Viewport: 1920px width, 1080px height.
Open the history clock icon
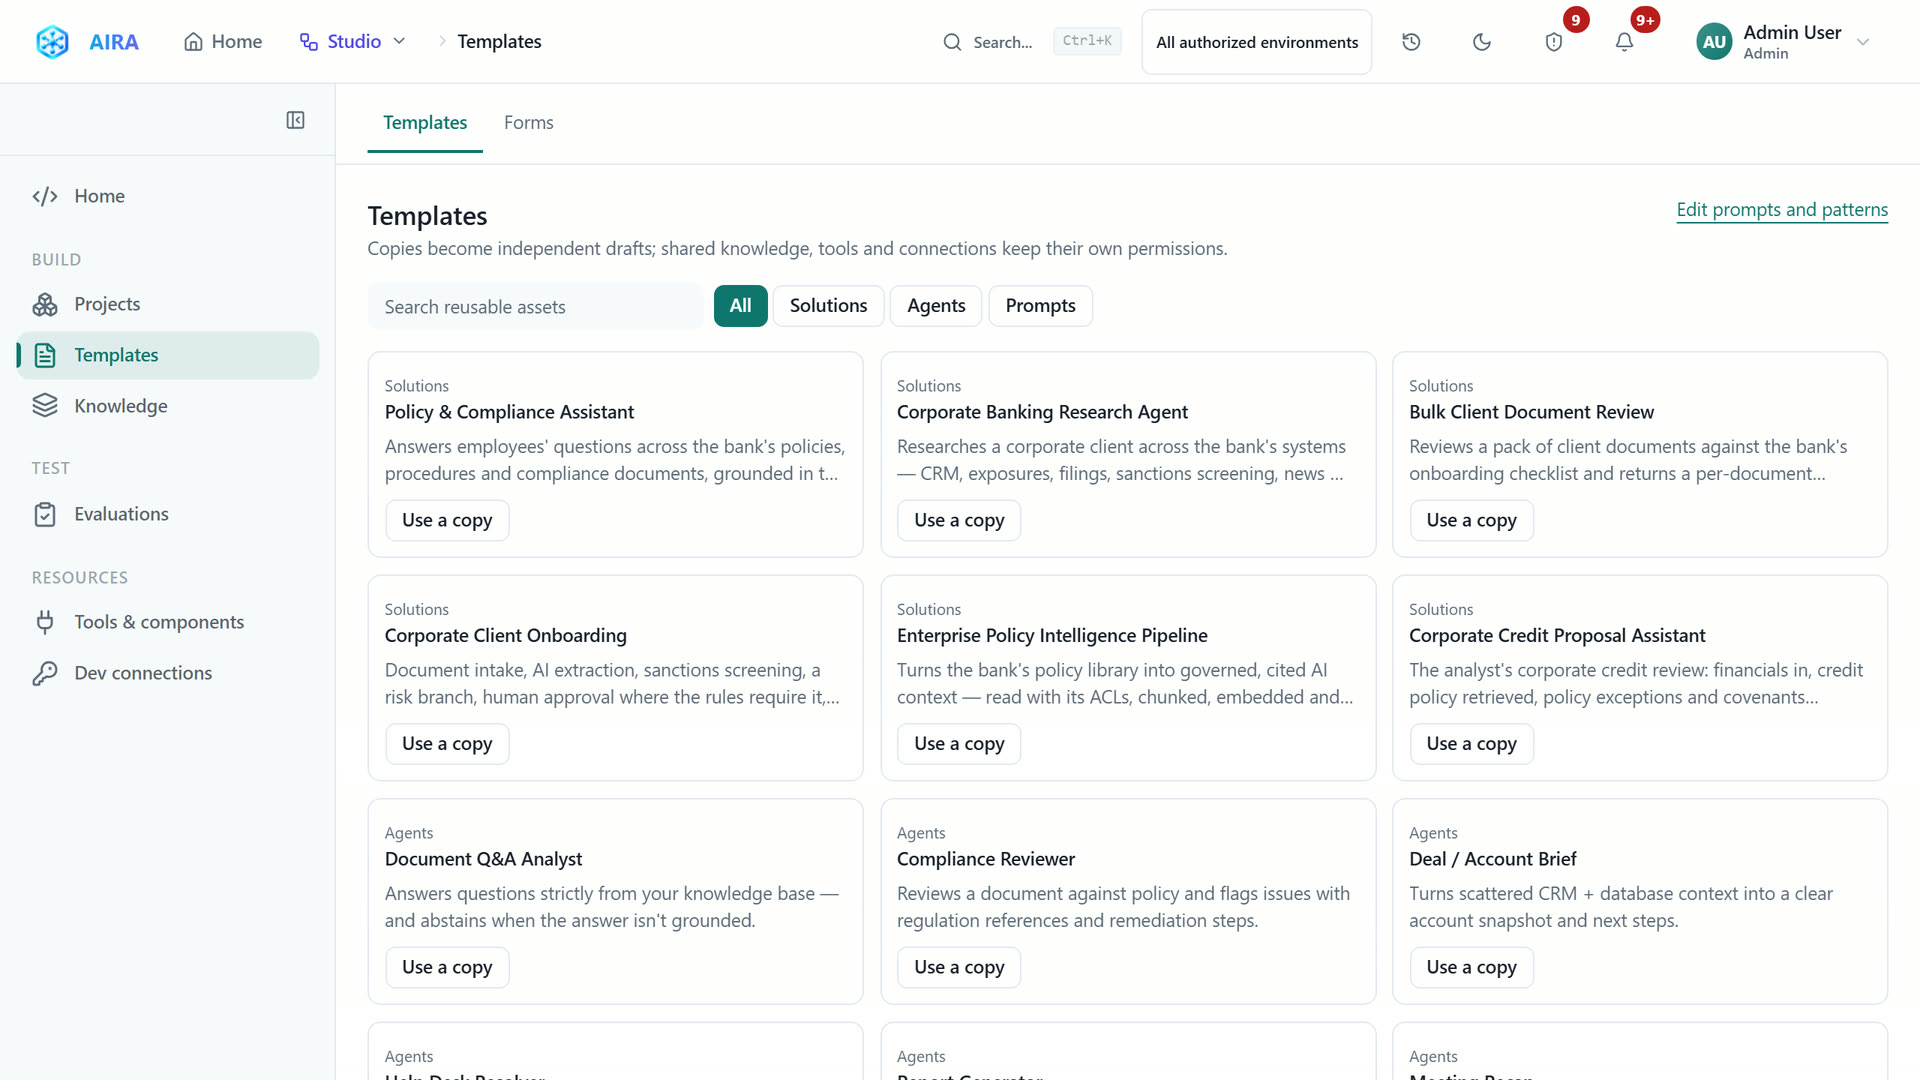(1411, 42)
